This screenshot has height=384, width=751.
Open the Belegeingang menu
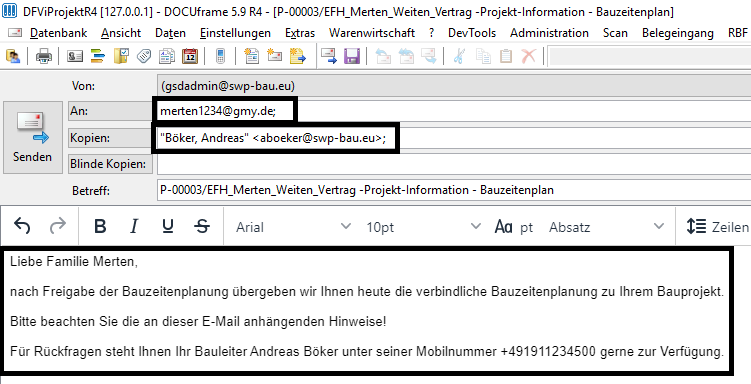678,33
